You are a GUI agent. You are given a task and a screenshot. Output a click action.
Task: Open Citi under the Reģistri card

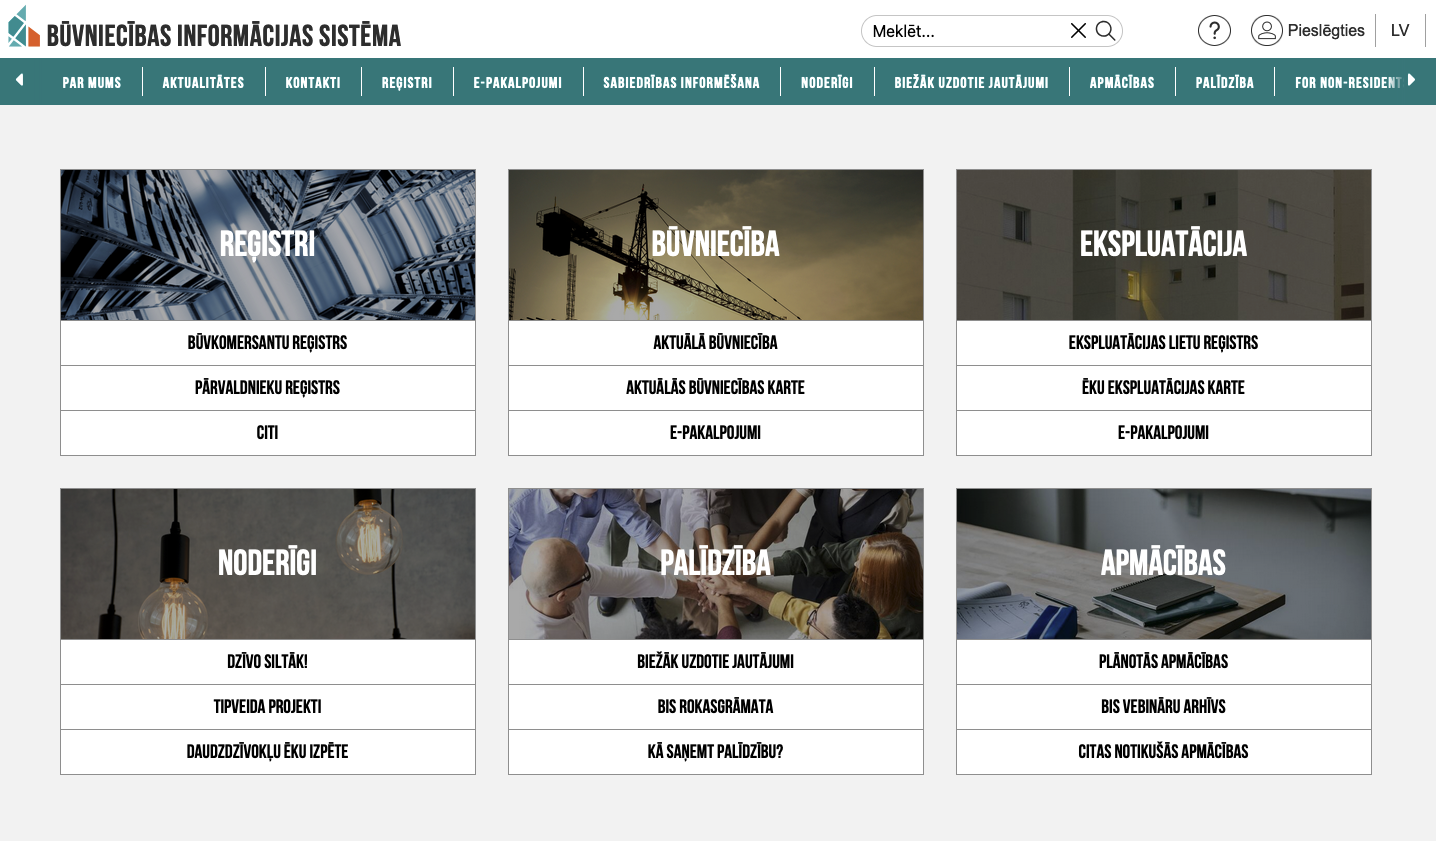268,433
